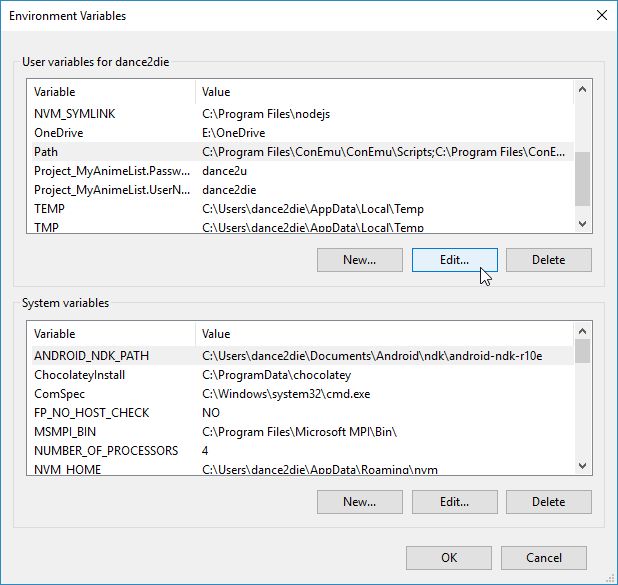Create a new user variable
Image resolution: width=618 pixels, height=585 pixels.
point(359,260)
